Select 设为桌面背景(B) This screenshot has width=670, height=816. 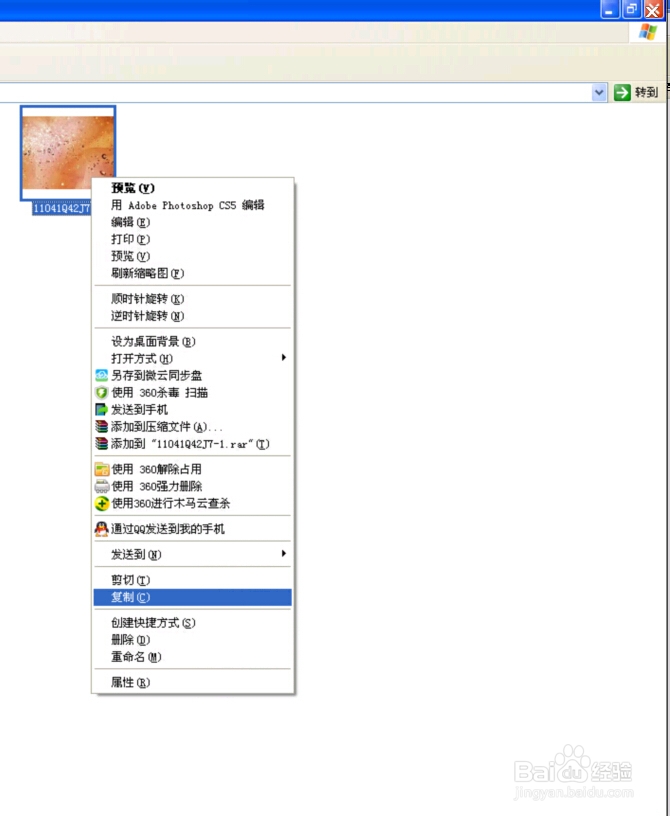(x=193, y=341)
